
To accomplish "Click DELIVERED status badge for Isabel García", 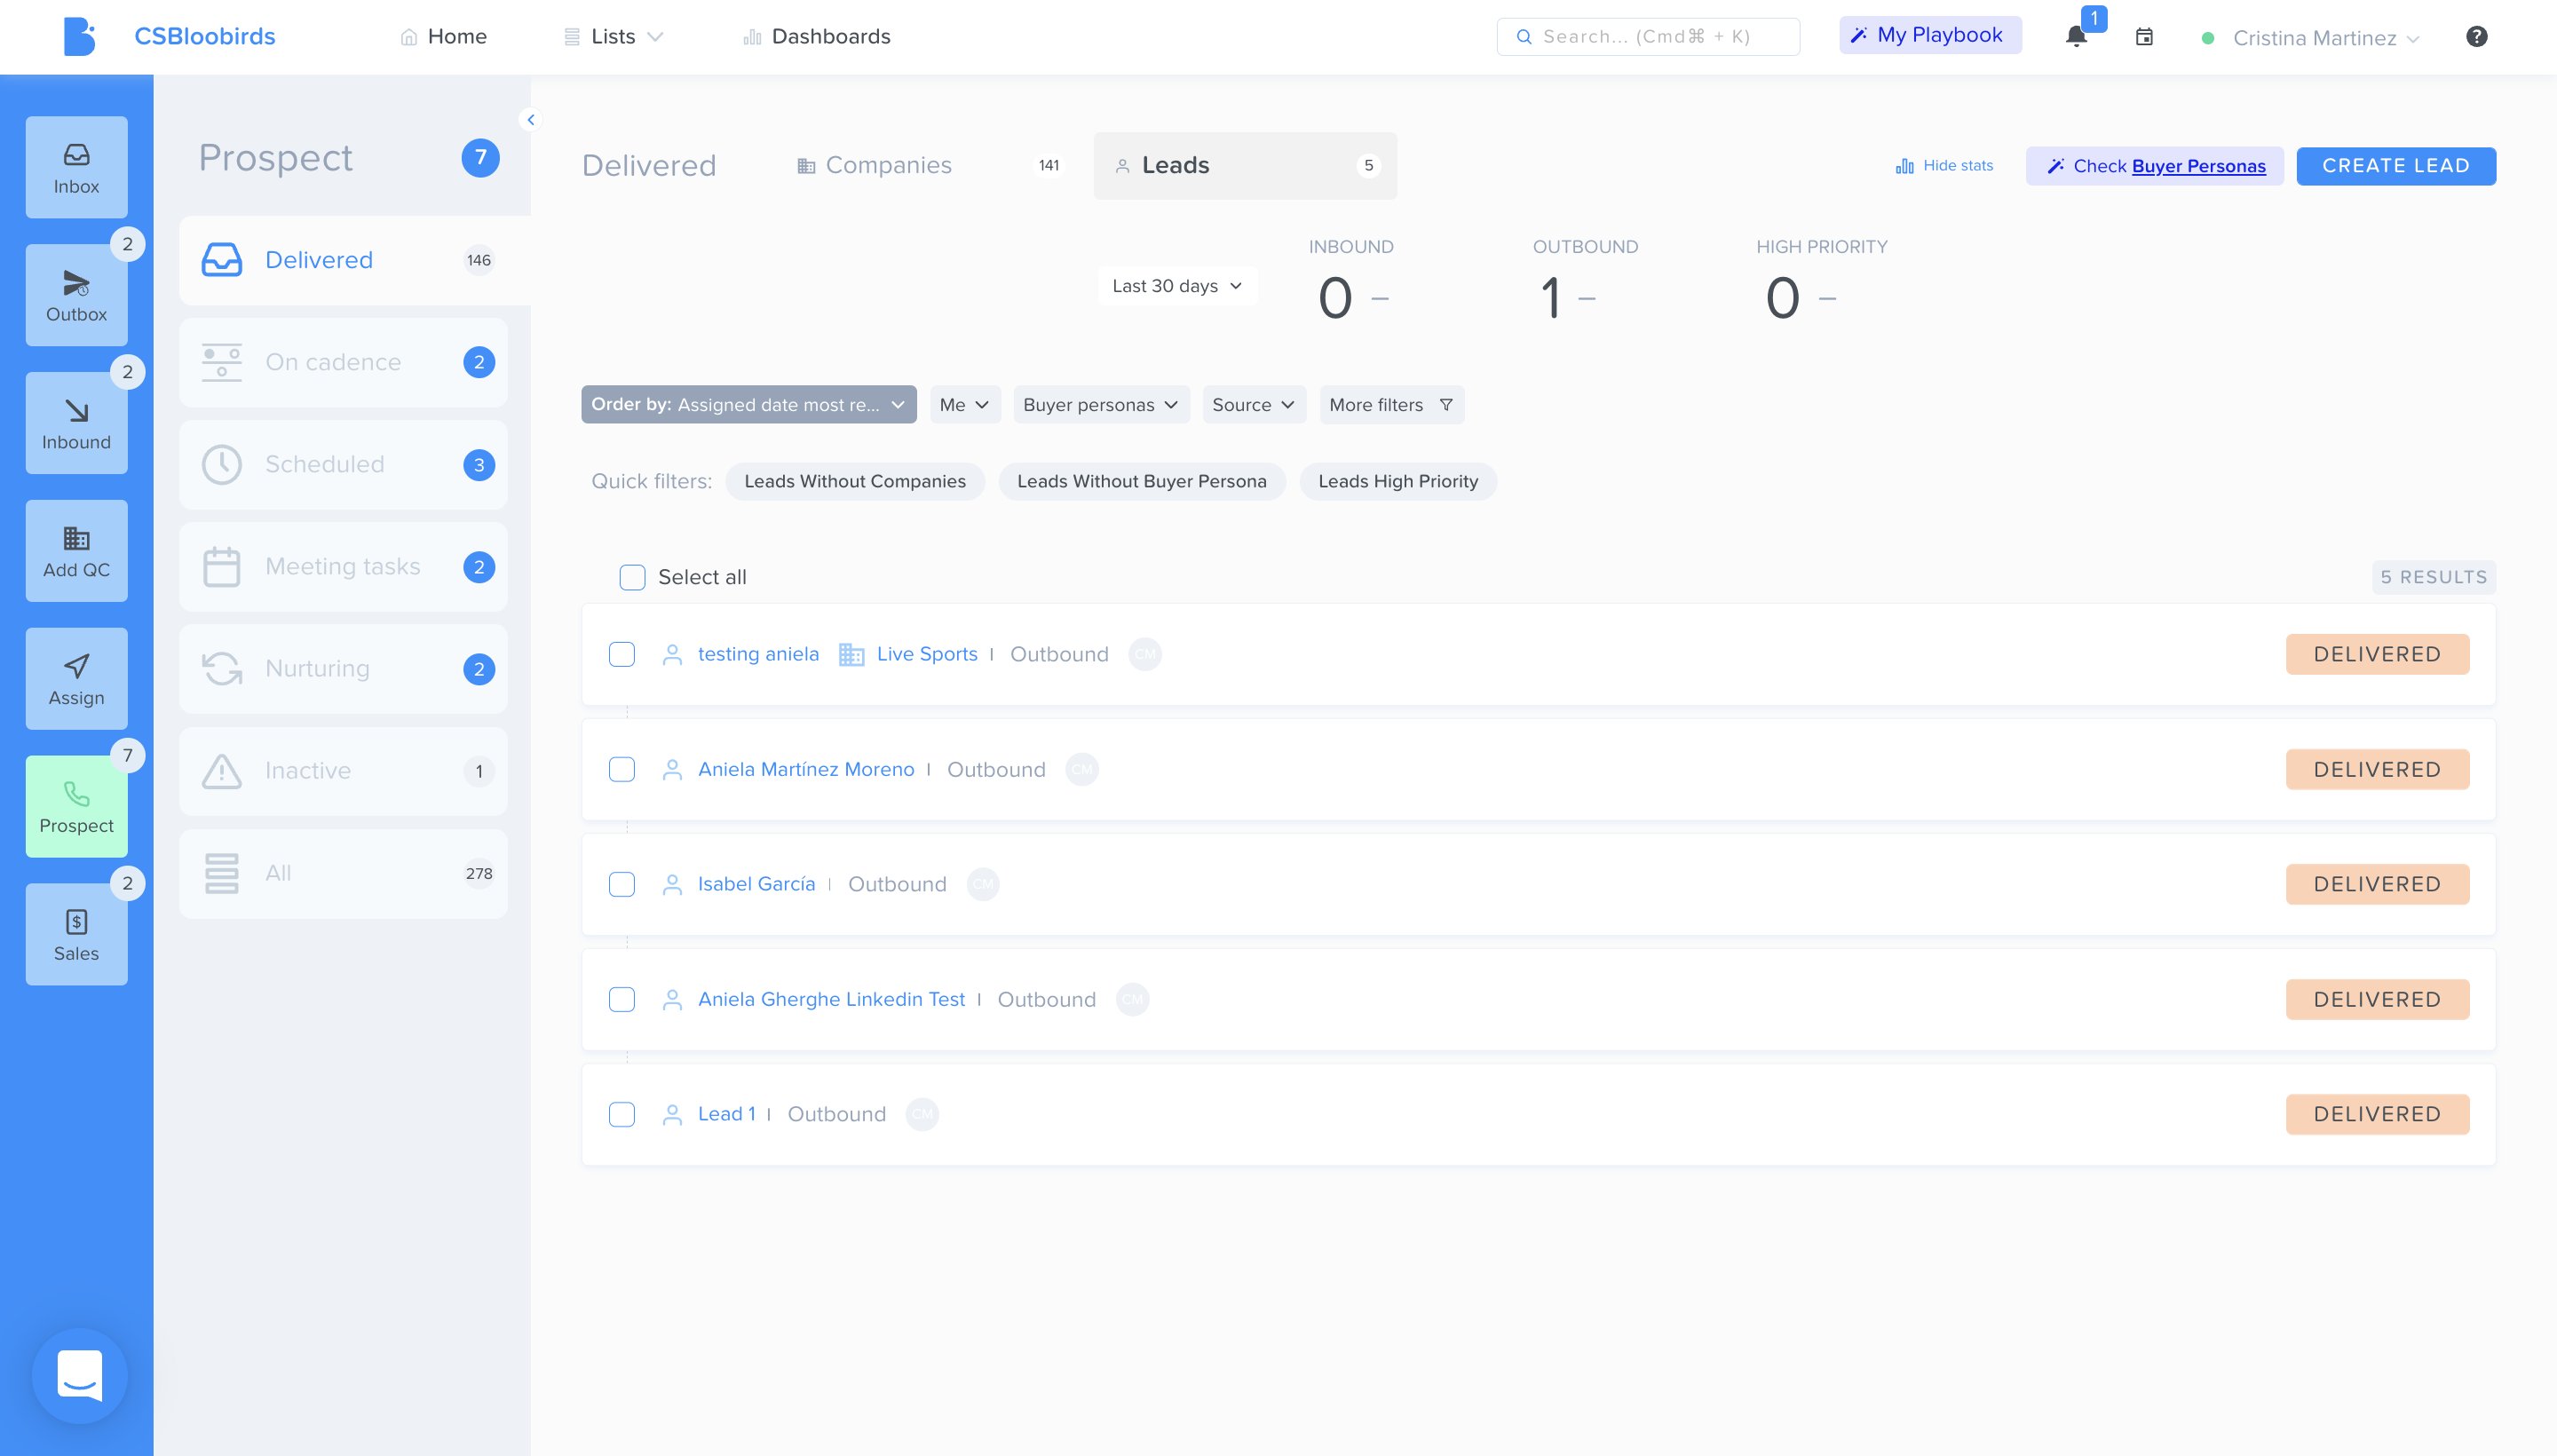I will click(2377, 885).
